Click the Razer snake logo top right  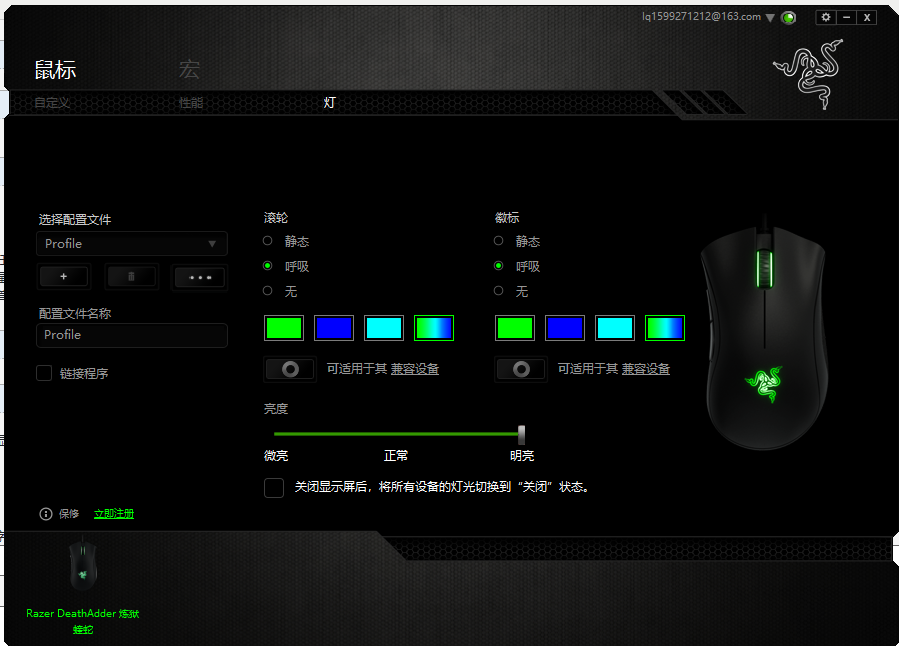810,74
